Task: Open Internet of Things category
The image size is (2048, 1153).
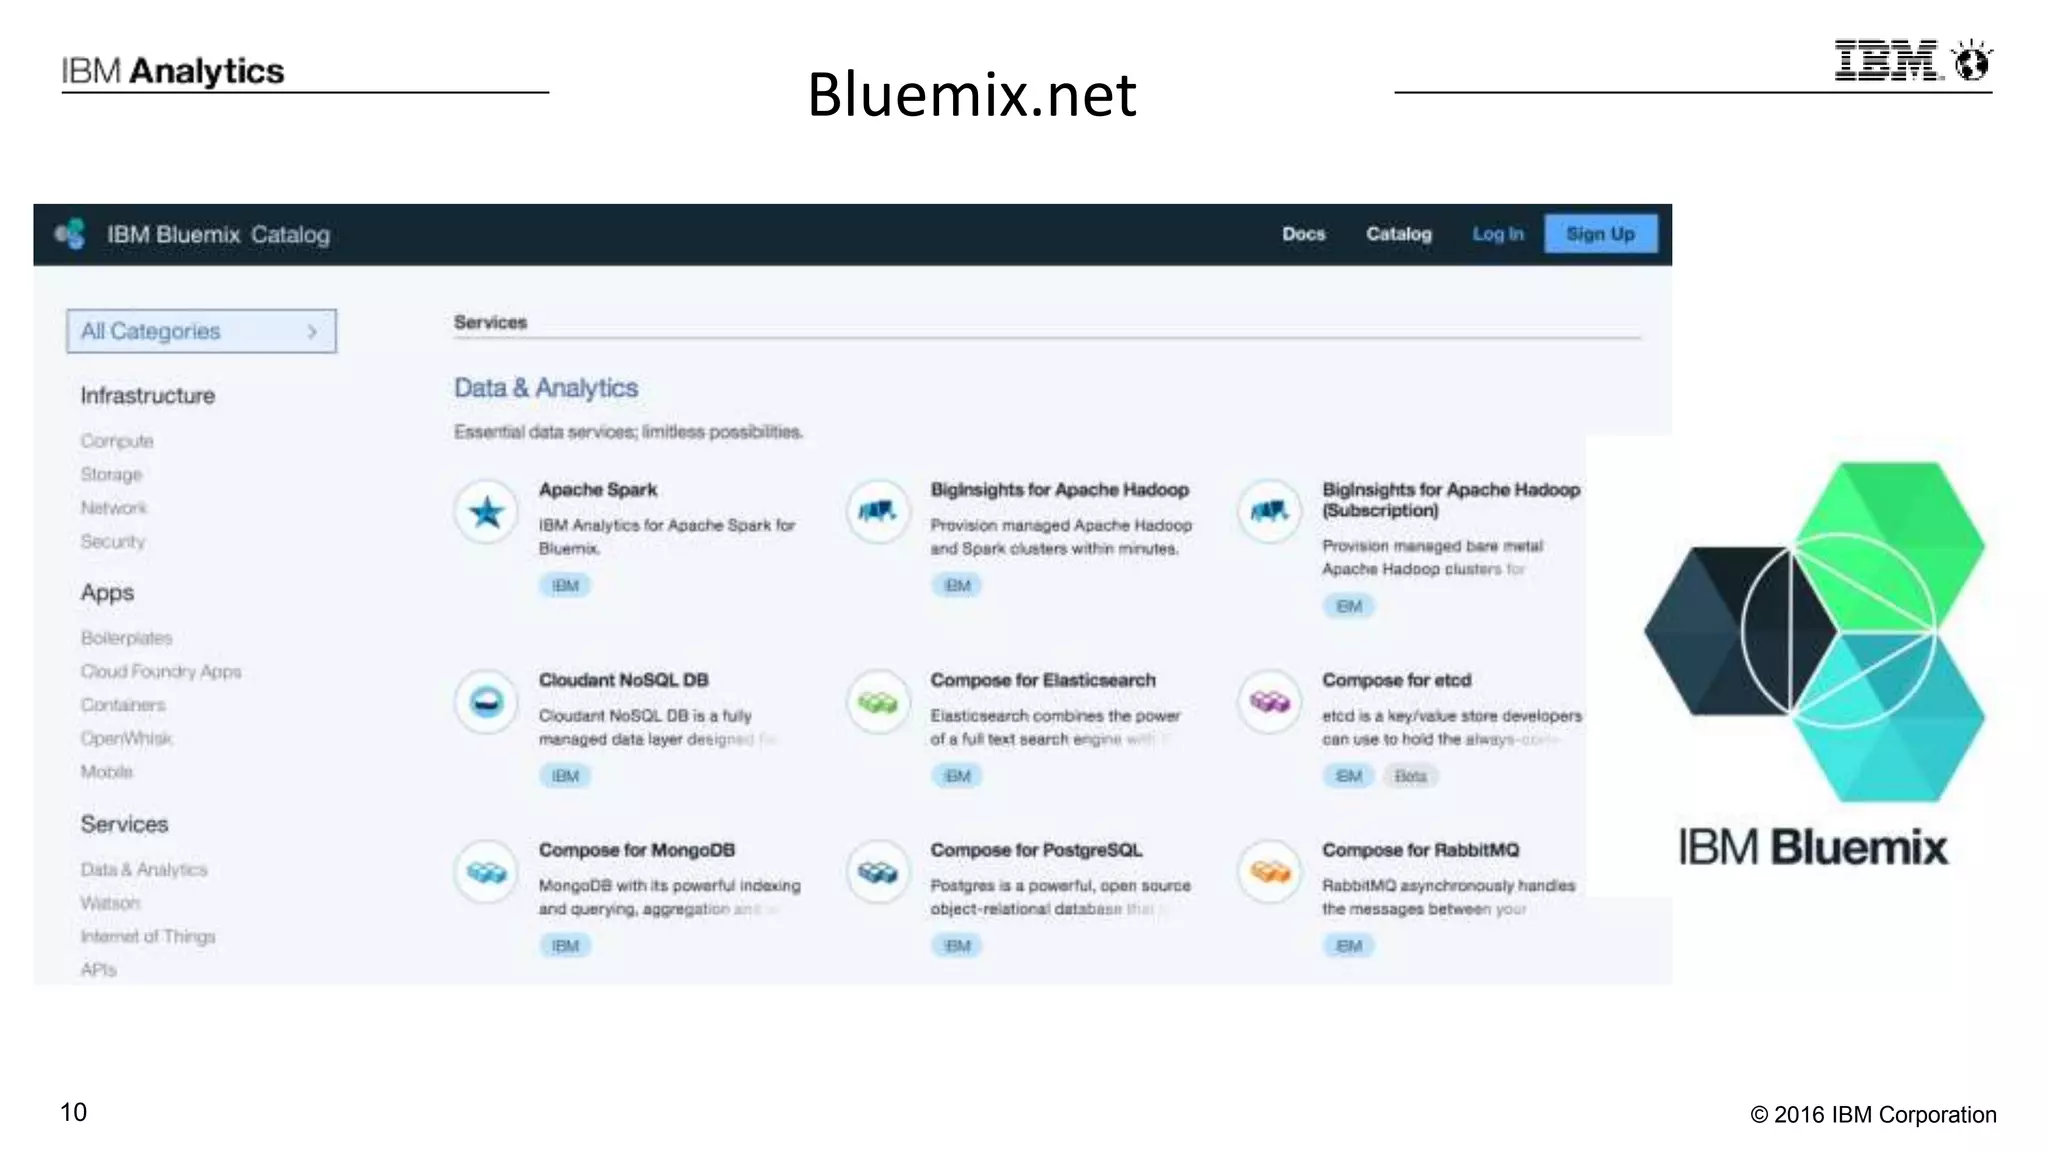Action: [148, 936]
